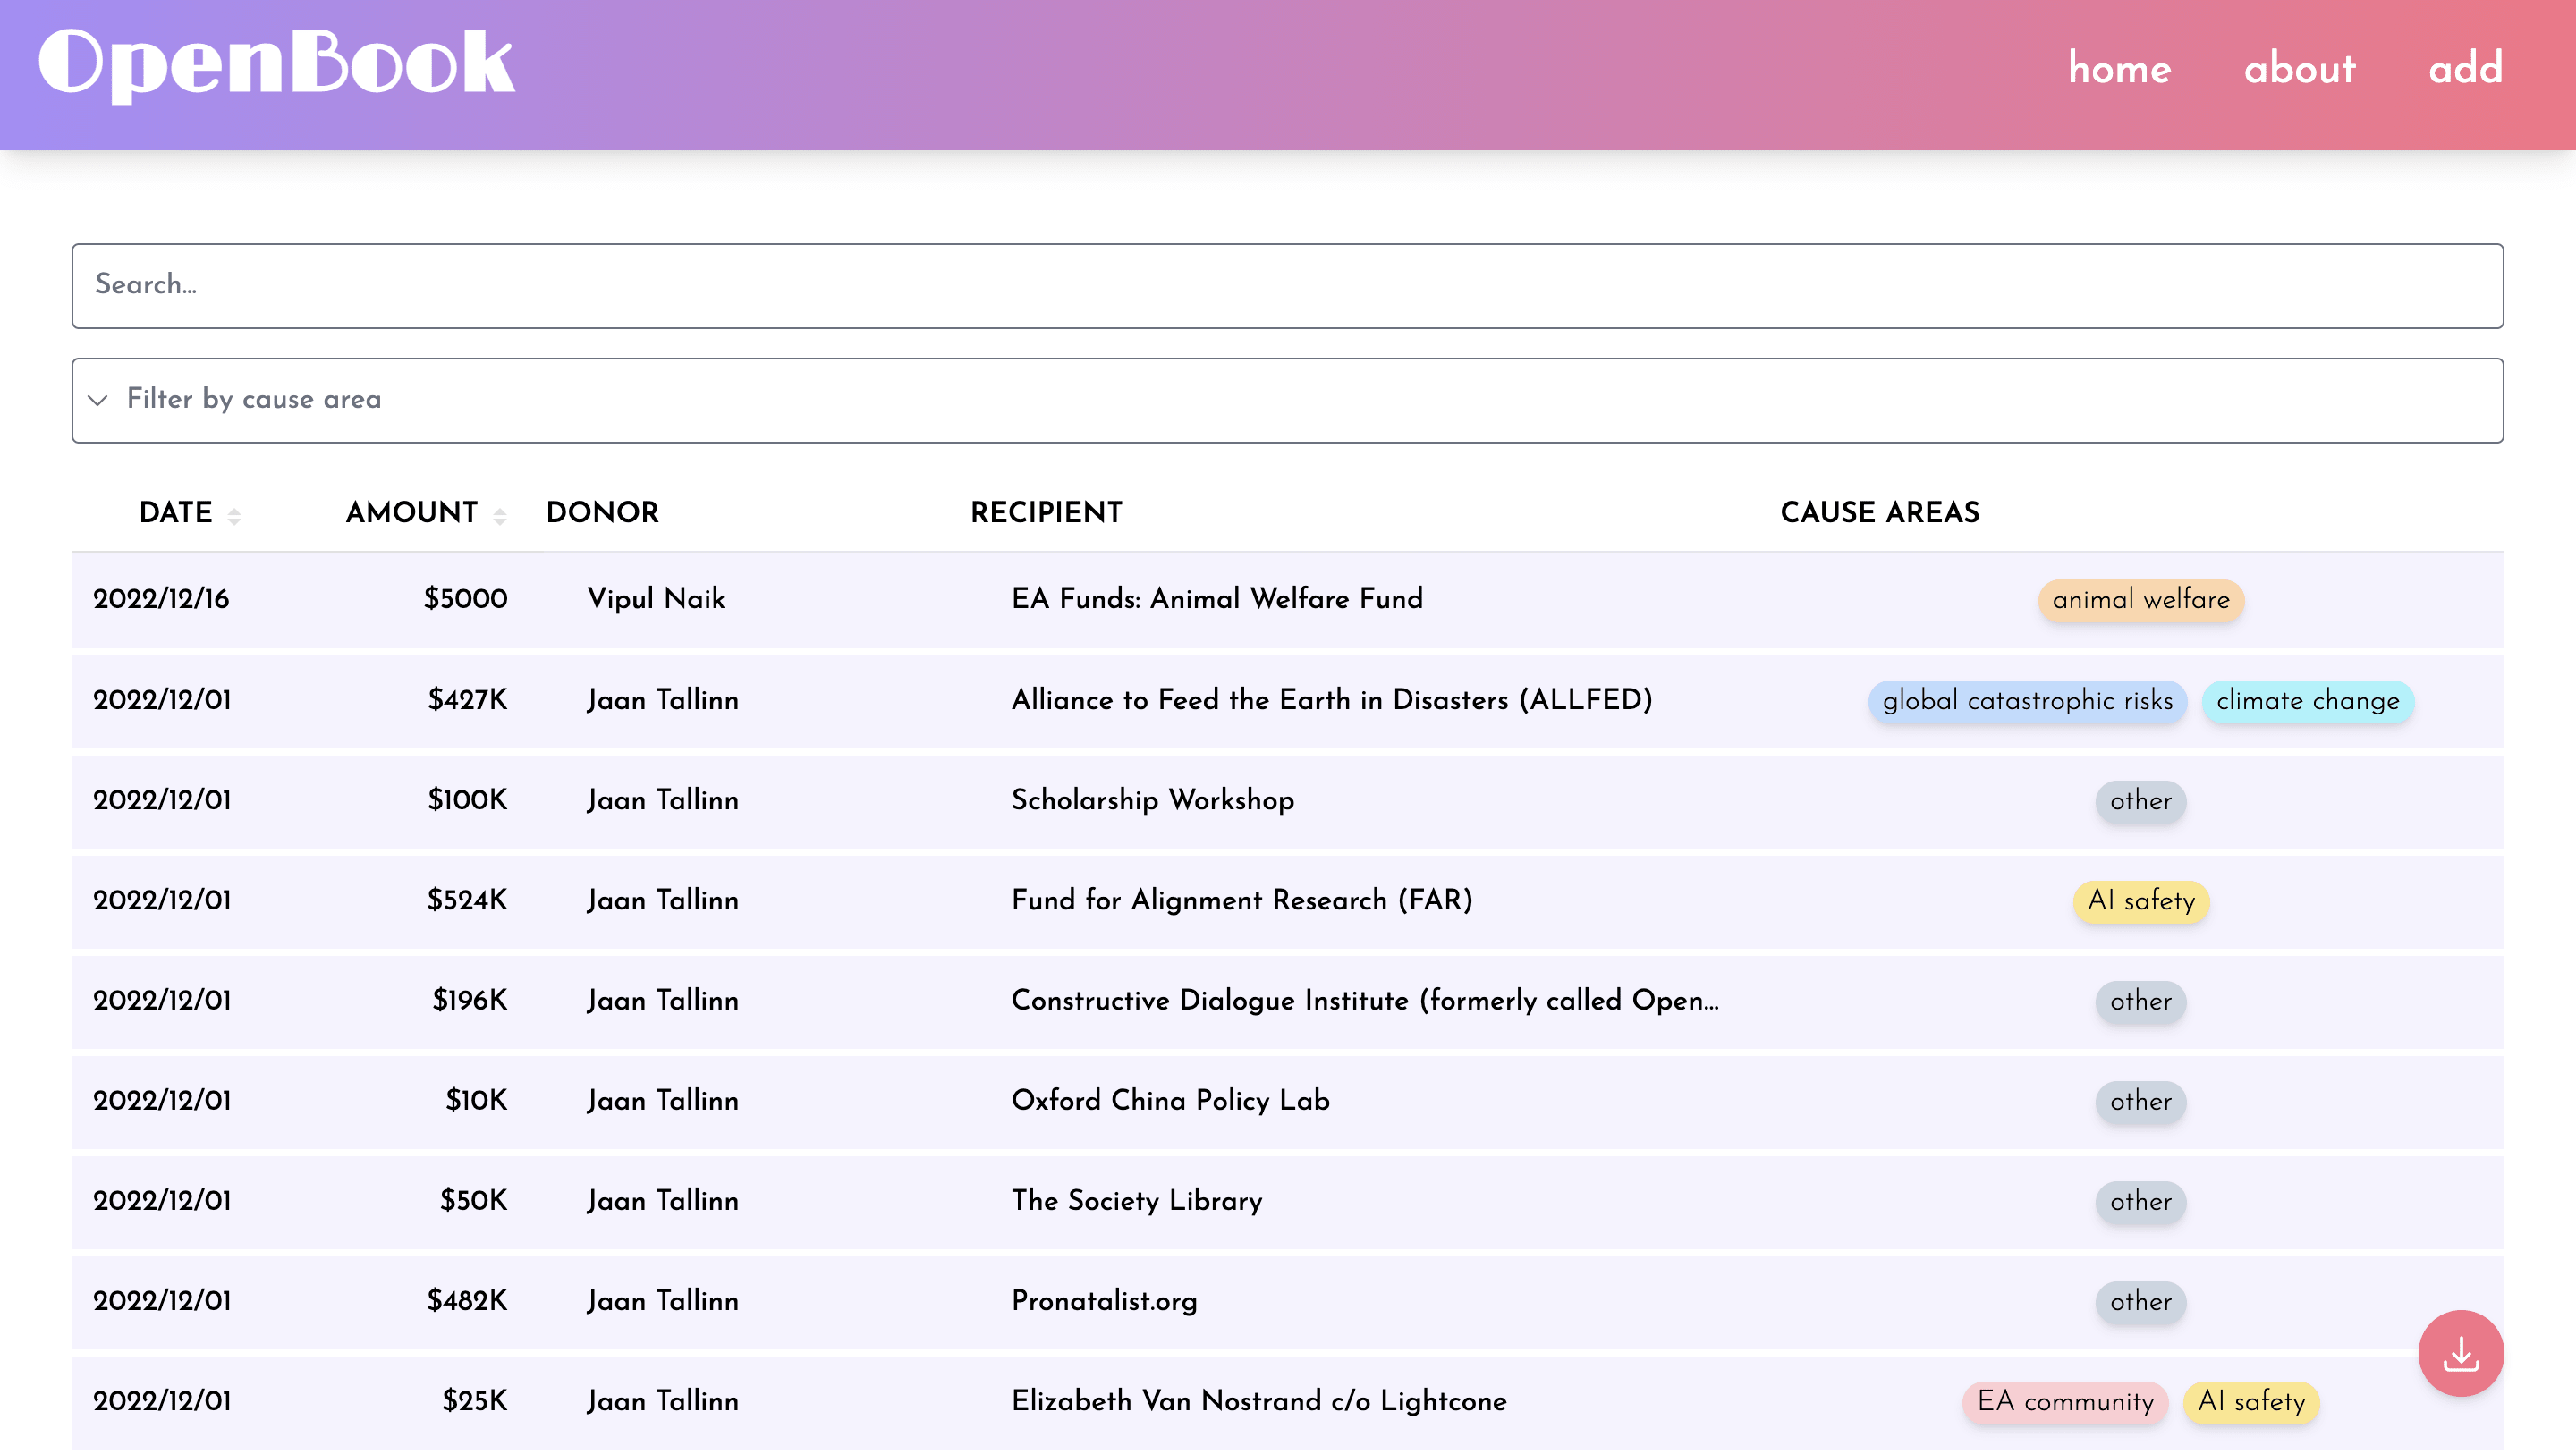Open recipient Alliance to Feed the Earth in Disasters

pos(1331,700)
